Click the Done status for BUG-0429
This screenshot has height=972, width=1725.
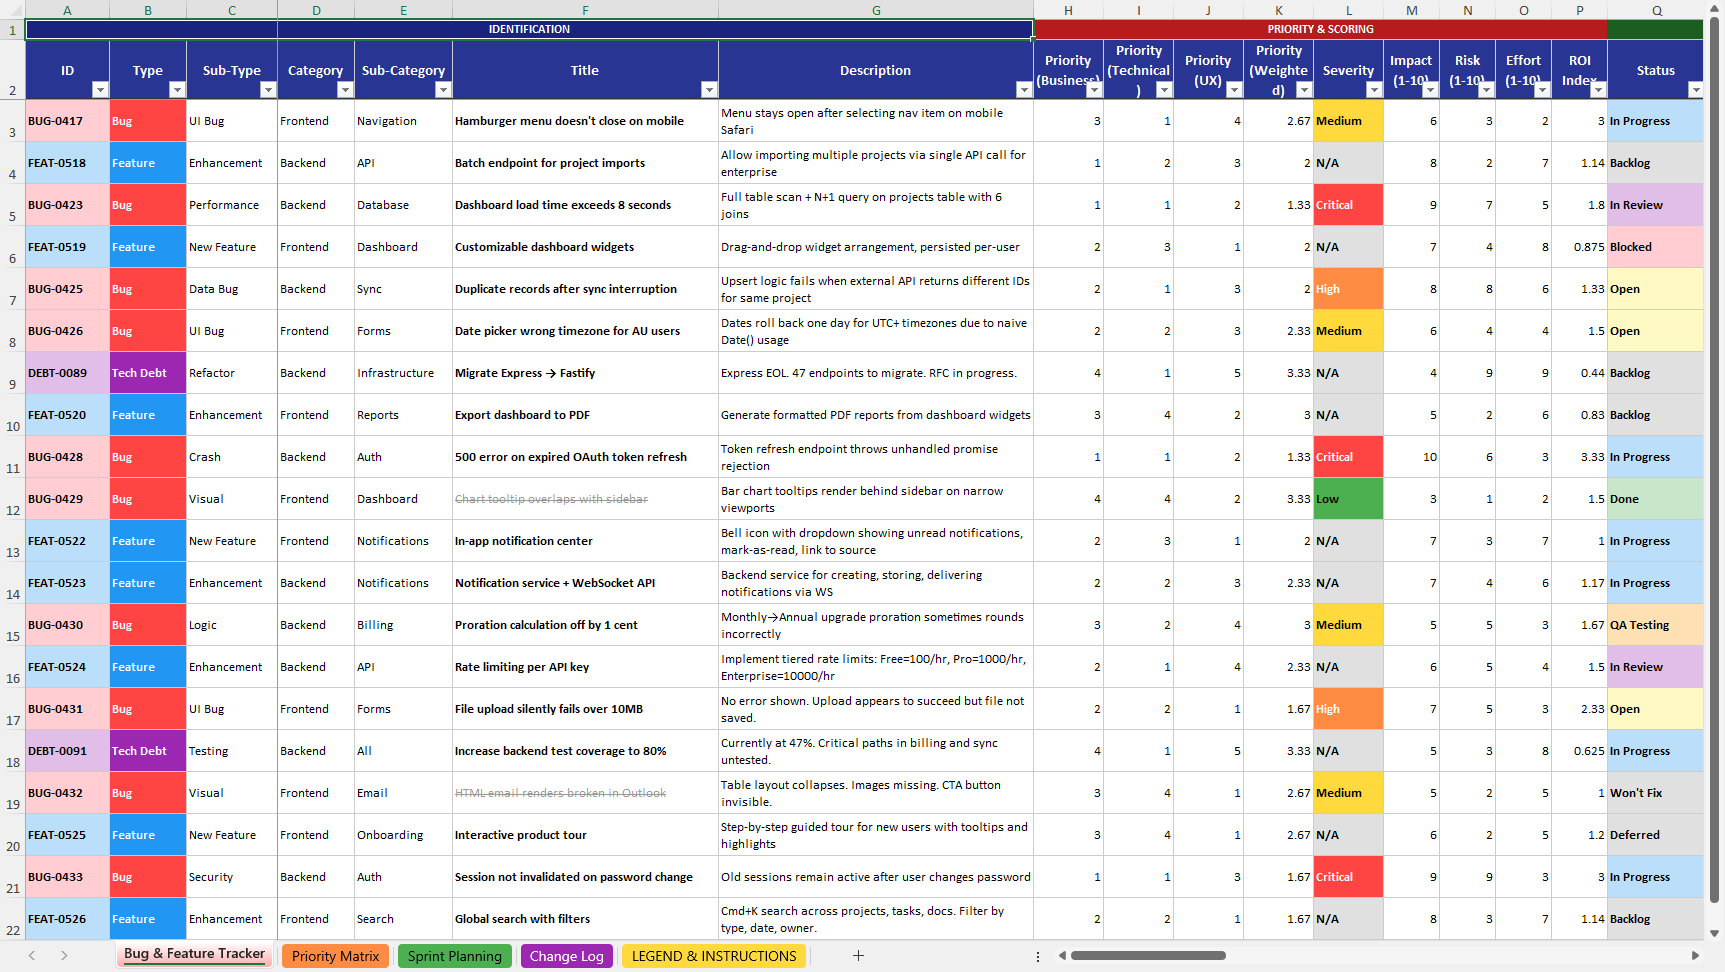point(1655,499)
